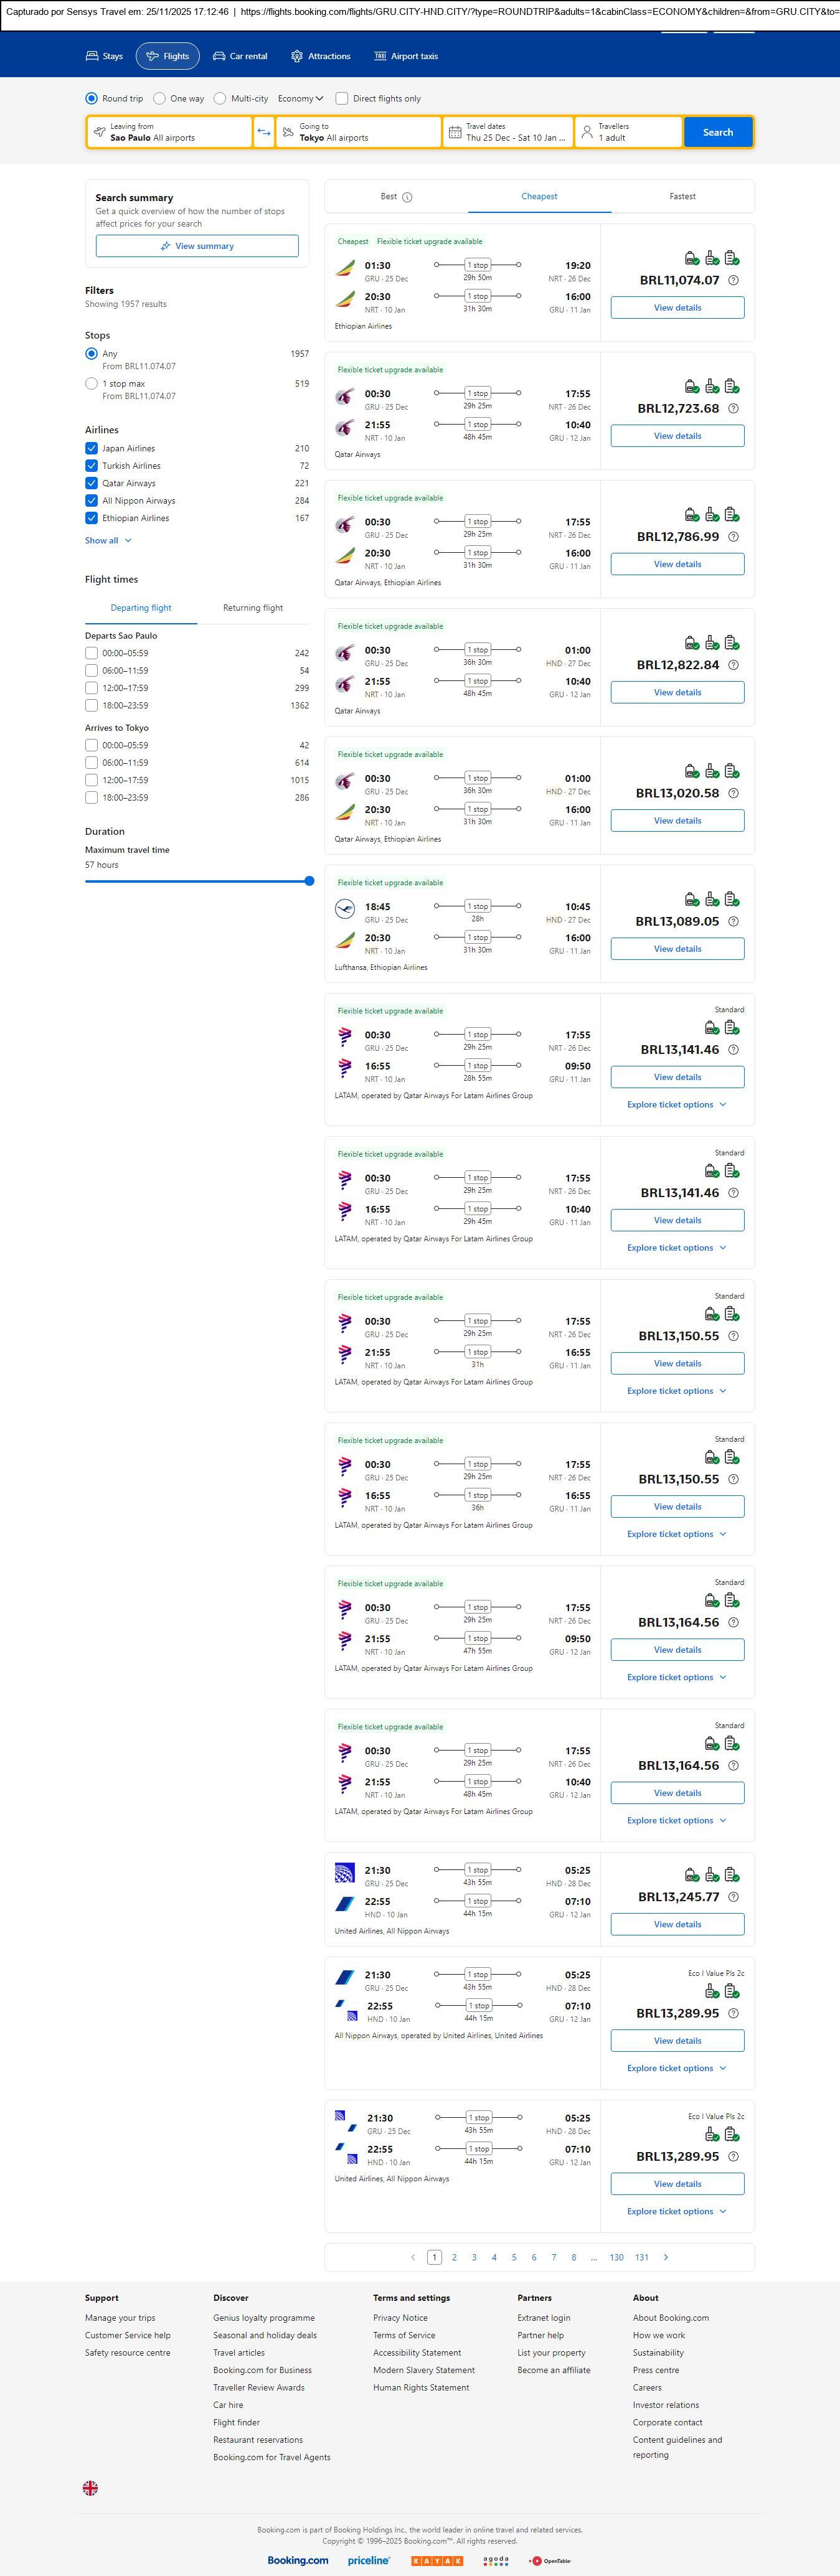Click the United Kingdom flag language icon

[x=90, y=2487]
